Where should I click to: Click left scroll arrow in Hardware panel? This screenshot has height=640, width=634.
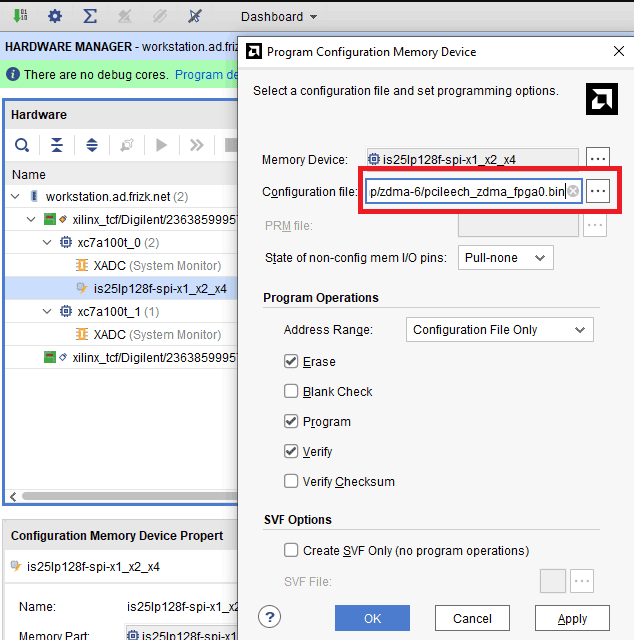point(13,496)
